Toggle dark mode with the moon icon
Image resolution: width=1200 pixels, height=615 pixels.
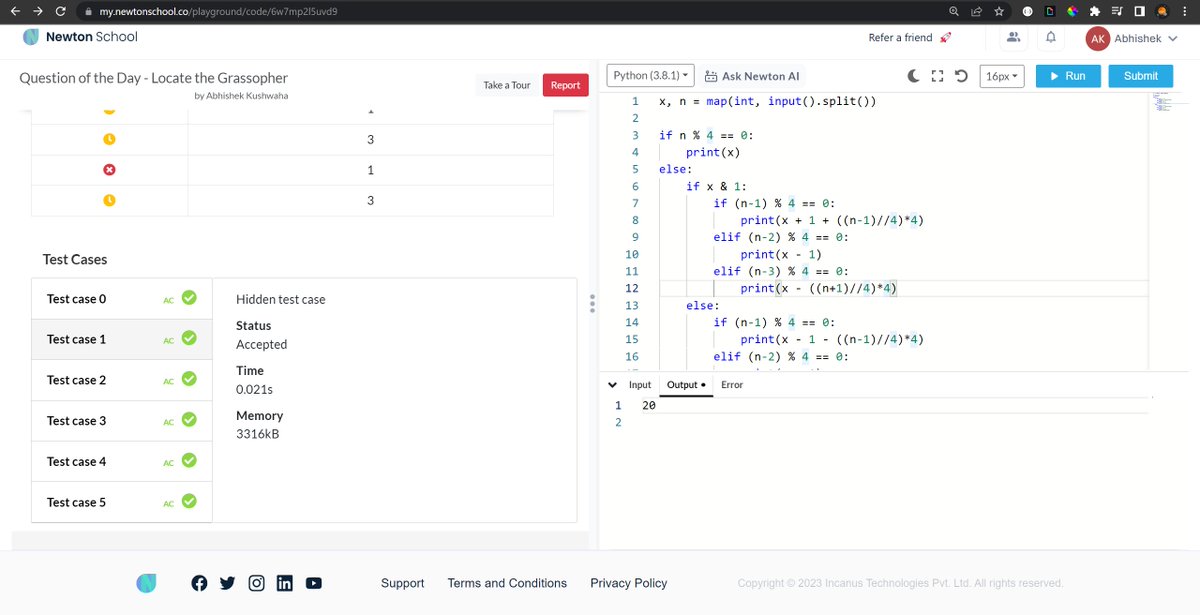click(x=914, y=76)
